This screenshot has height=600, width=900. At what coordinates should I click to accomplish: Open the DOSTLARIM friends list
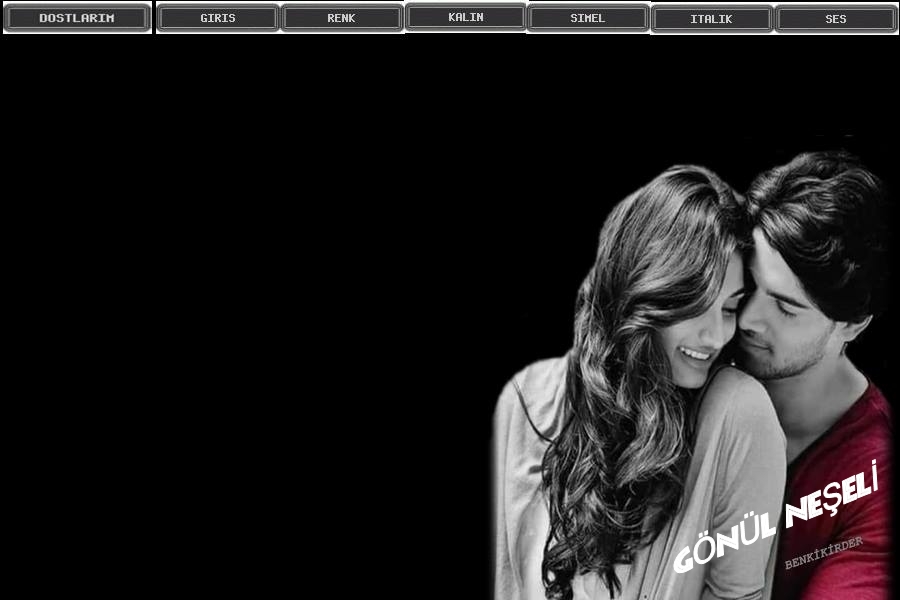77,18
